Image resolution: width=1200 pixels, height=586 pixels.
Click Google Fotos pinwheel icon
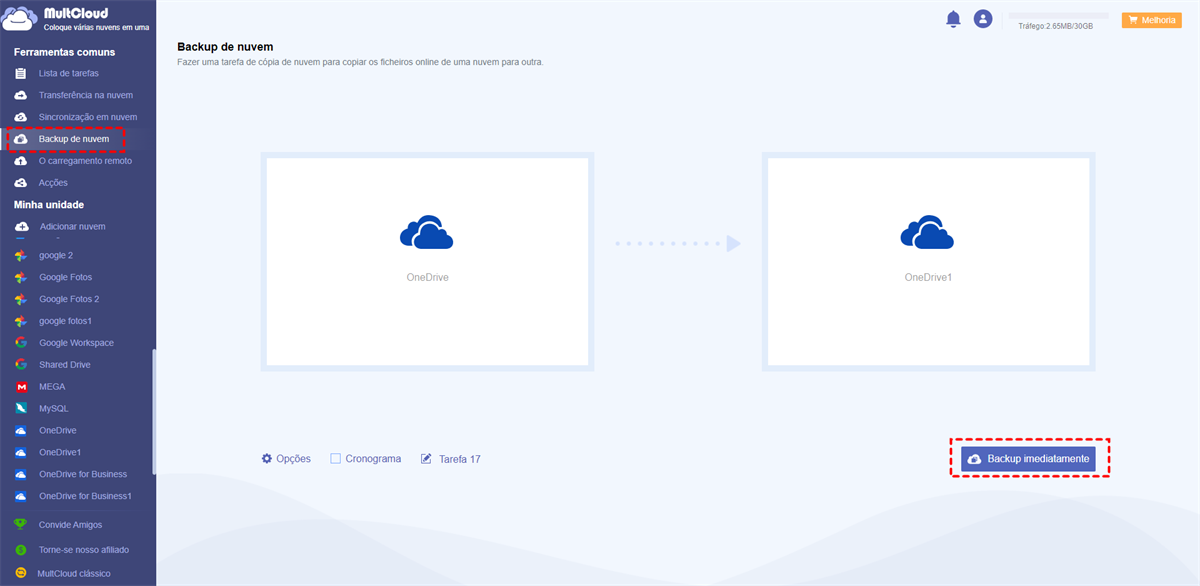(20, 277)
